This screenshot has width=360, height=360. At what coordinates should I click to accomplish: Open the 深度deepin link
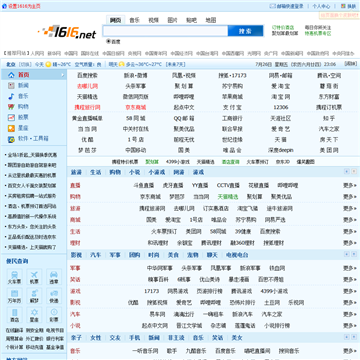click(281, 150)
